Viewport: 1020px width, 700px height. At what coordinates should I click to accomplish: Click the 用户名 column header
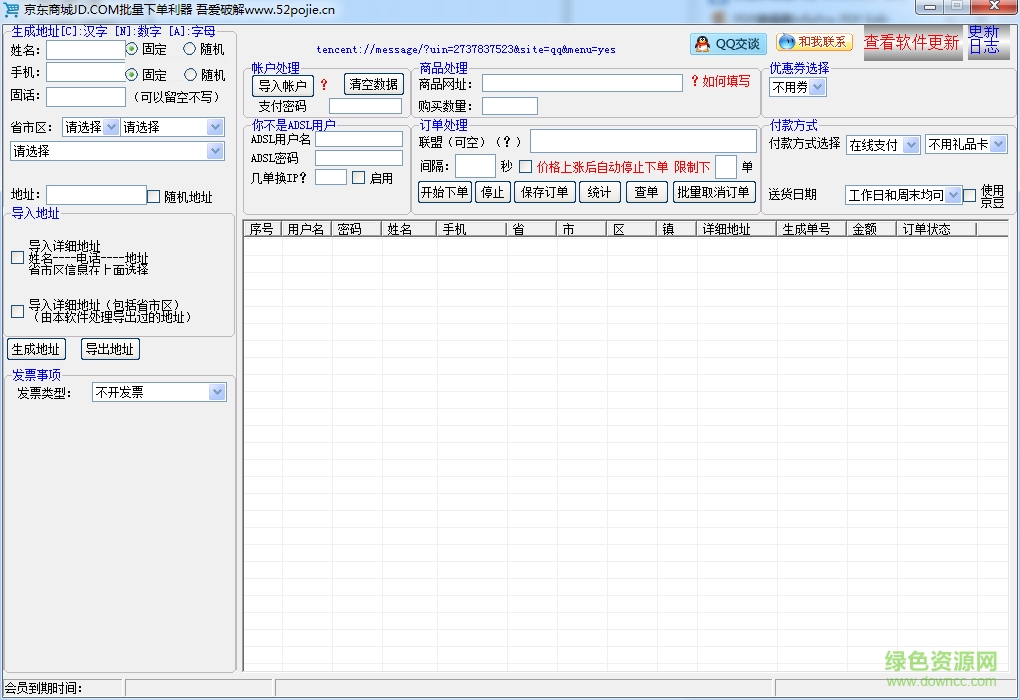click(x=306, y=229)
